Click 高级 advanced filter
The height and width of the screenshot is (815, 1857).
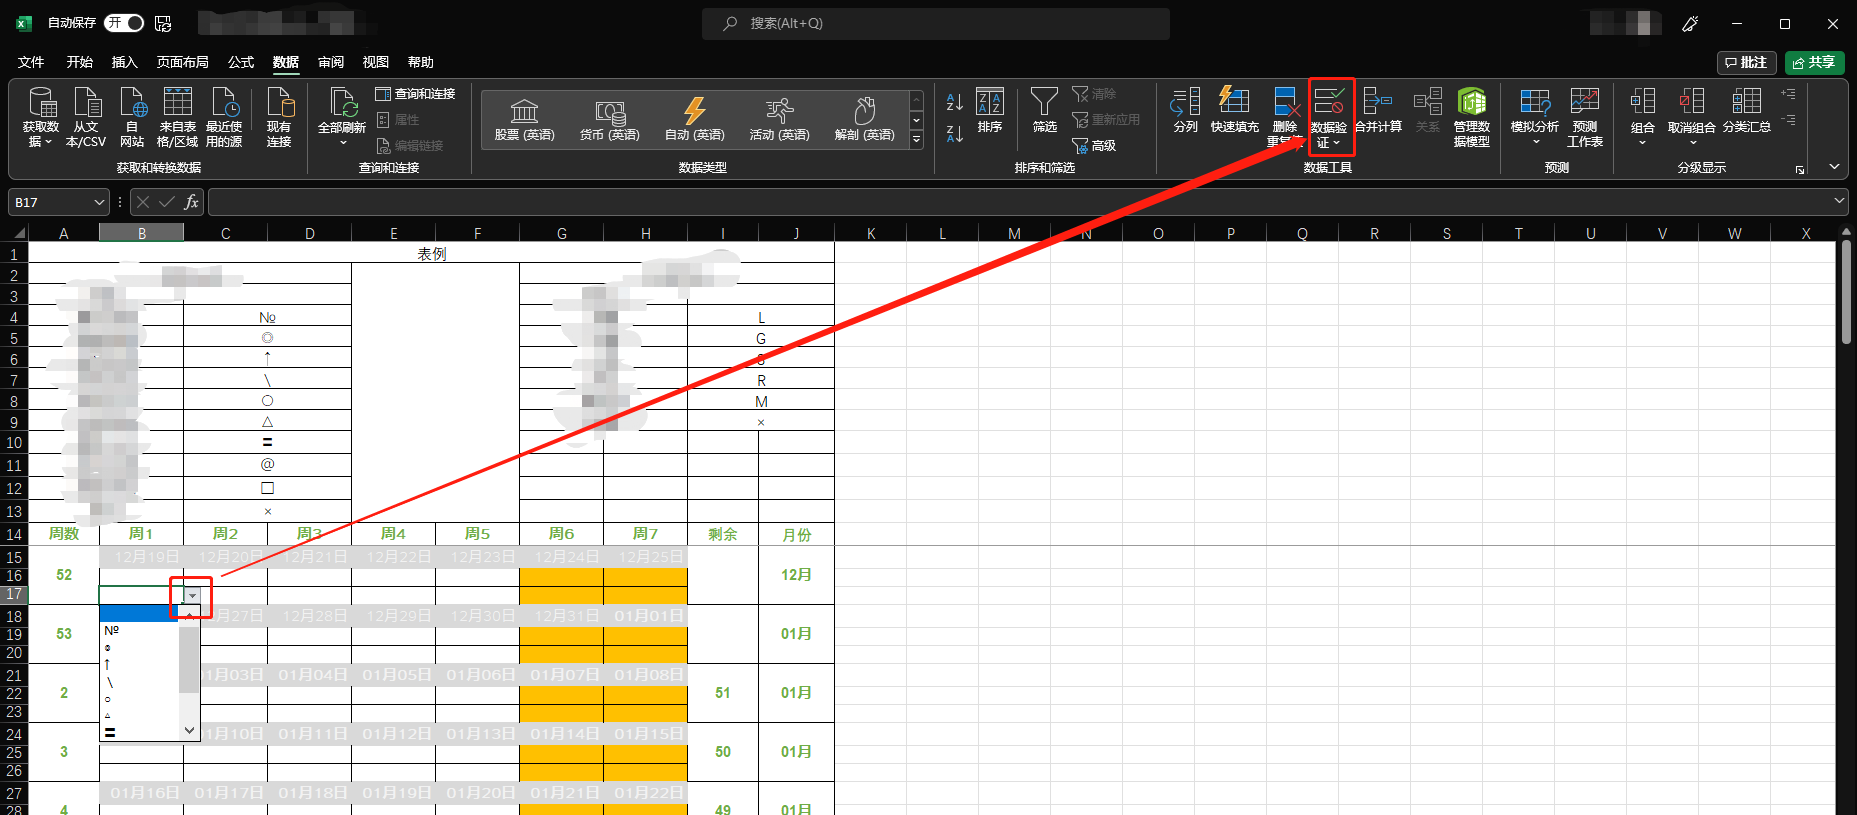pyautogui.click(x=1094, y=145)
